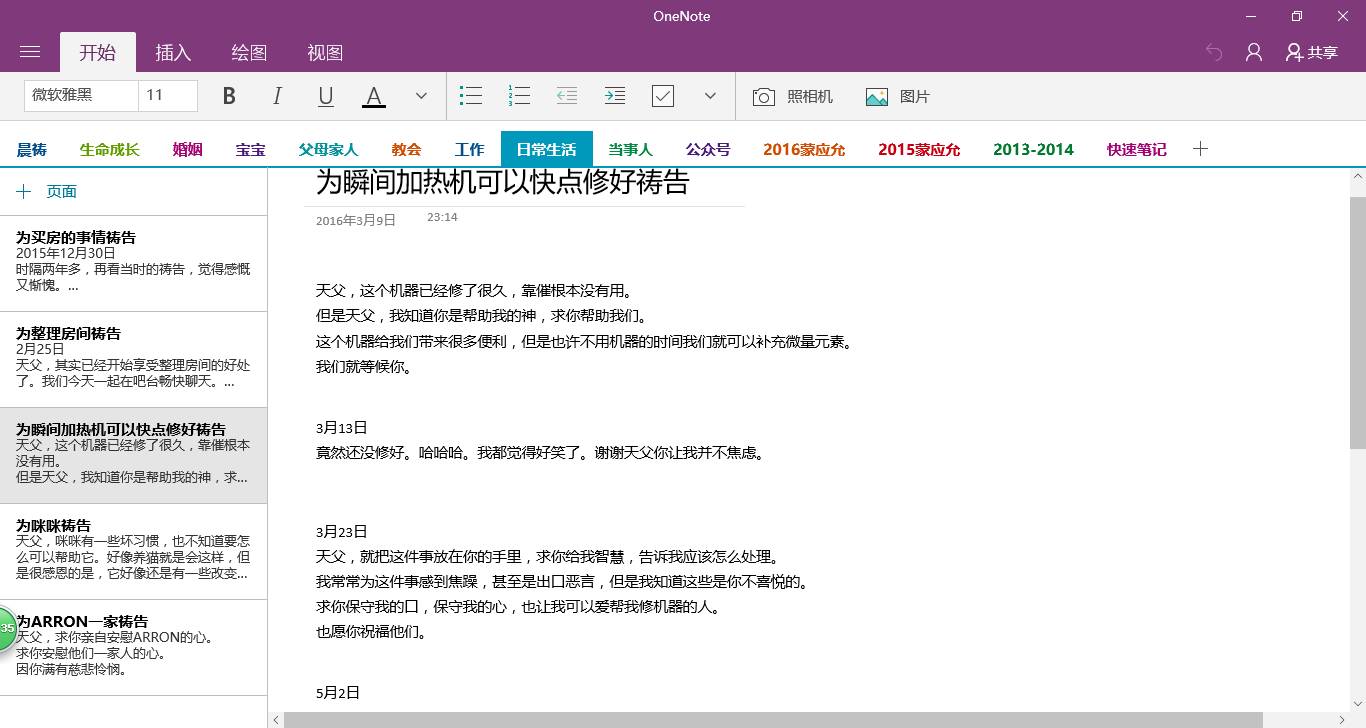Add a new page with + 页面
Image resolution: width=1366 pixels, height=728 pixels.
tap(47, 191)
